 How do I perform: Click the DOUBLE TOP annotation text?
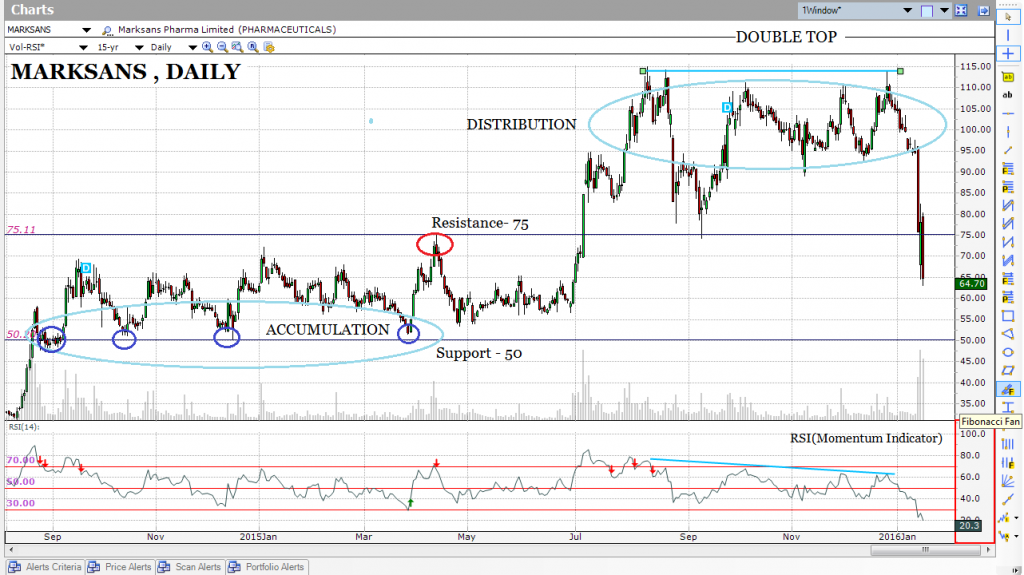pyautogui.click(x=786, y=37)
